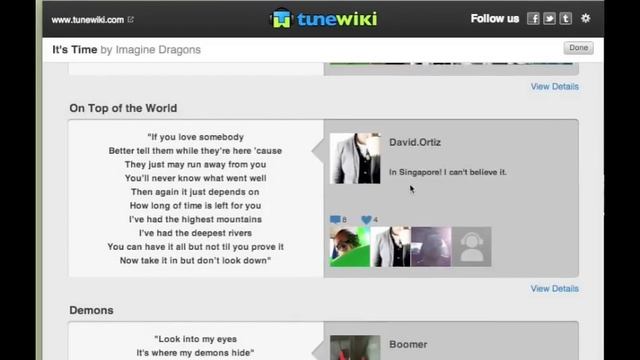Open the gray jacket liker thumbnail

coord(390,247)
